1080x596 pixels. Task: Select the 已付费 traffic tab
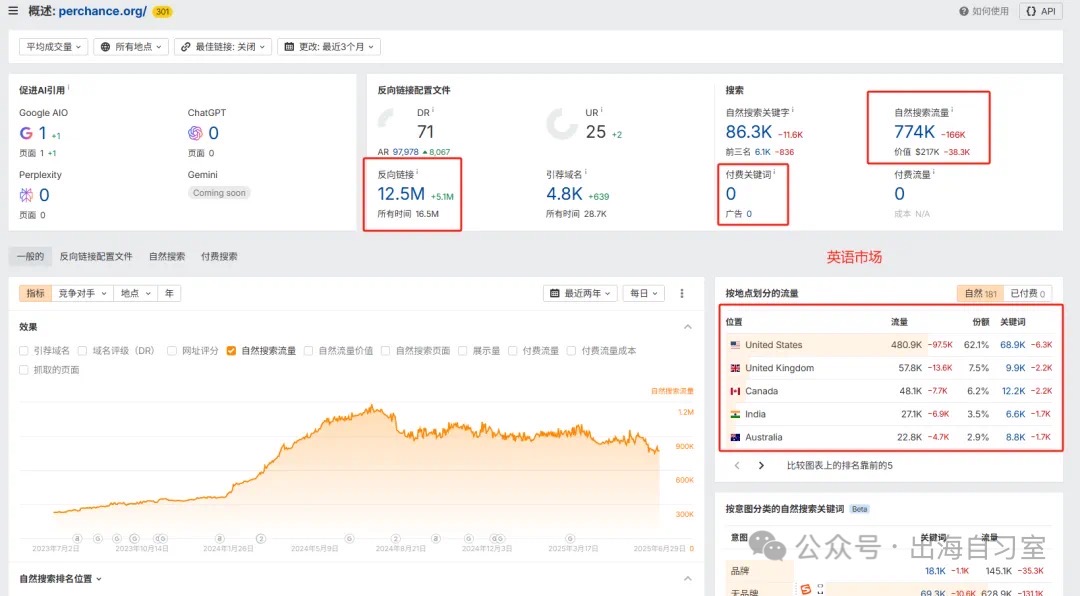(x=1028, y=294)
